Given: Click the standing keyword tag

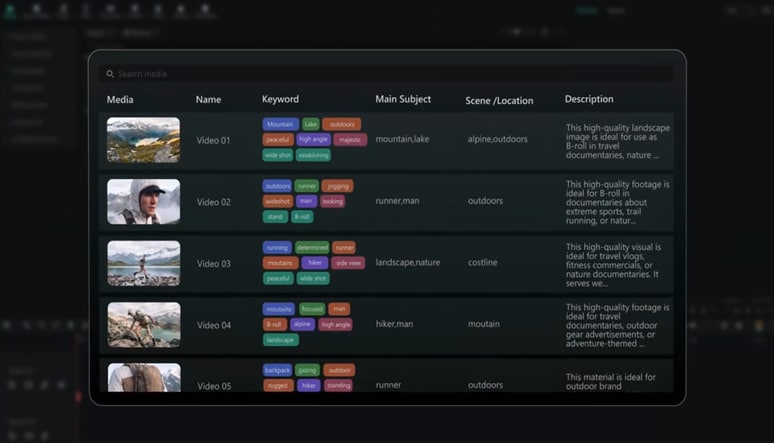Looking at the screenshot, I should point(338,385).
